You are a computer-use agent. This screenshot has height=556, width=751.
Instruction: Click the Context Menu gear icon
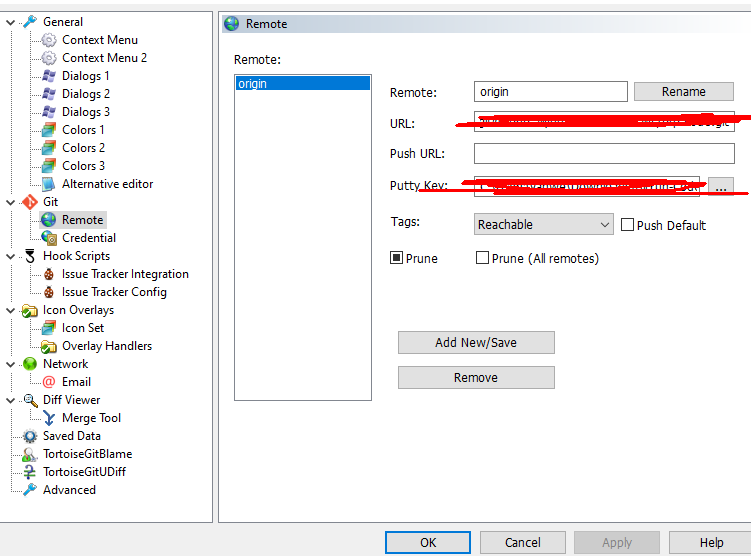[x=49, y=40]
